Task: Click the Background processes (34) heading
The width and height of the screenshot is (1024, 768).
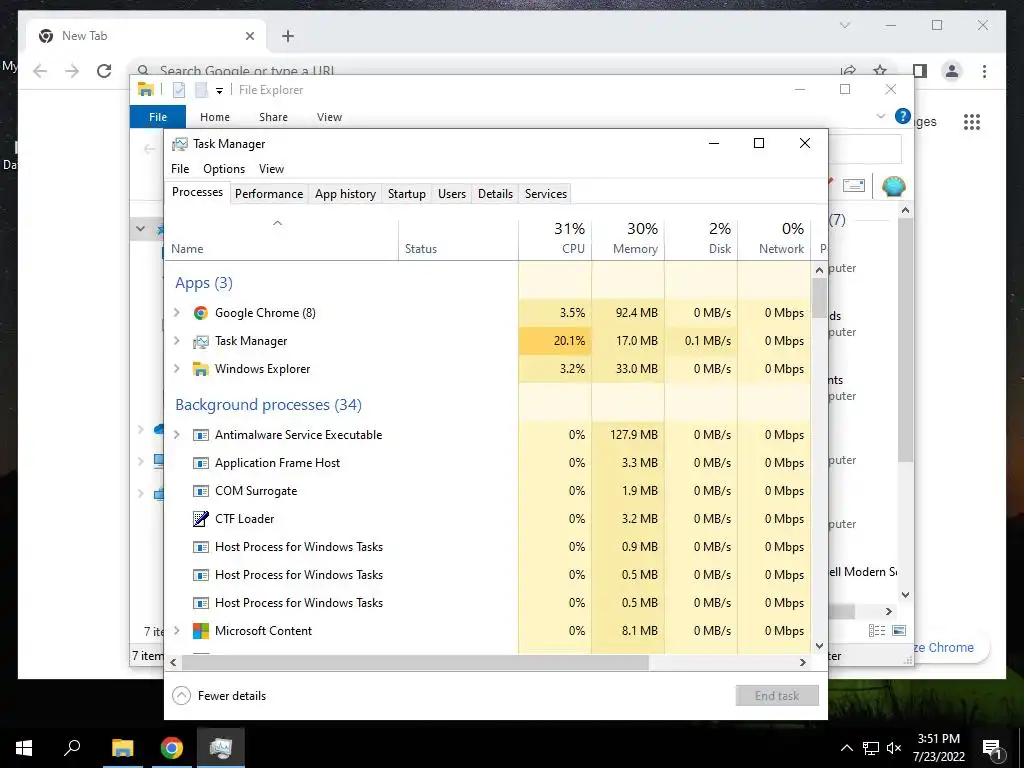Action: coord(268,405)
